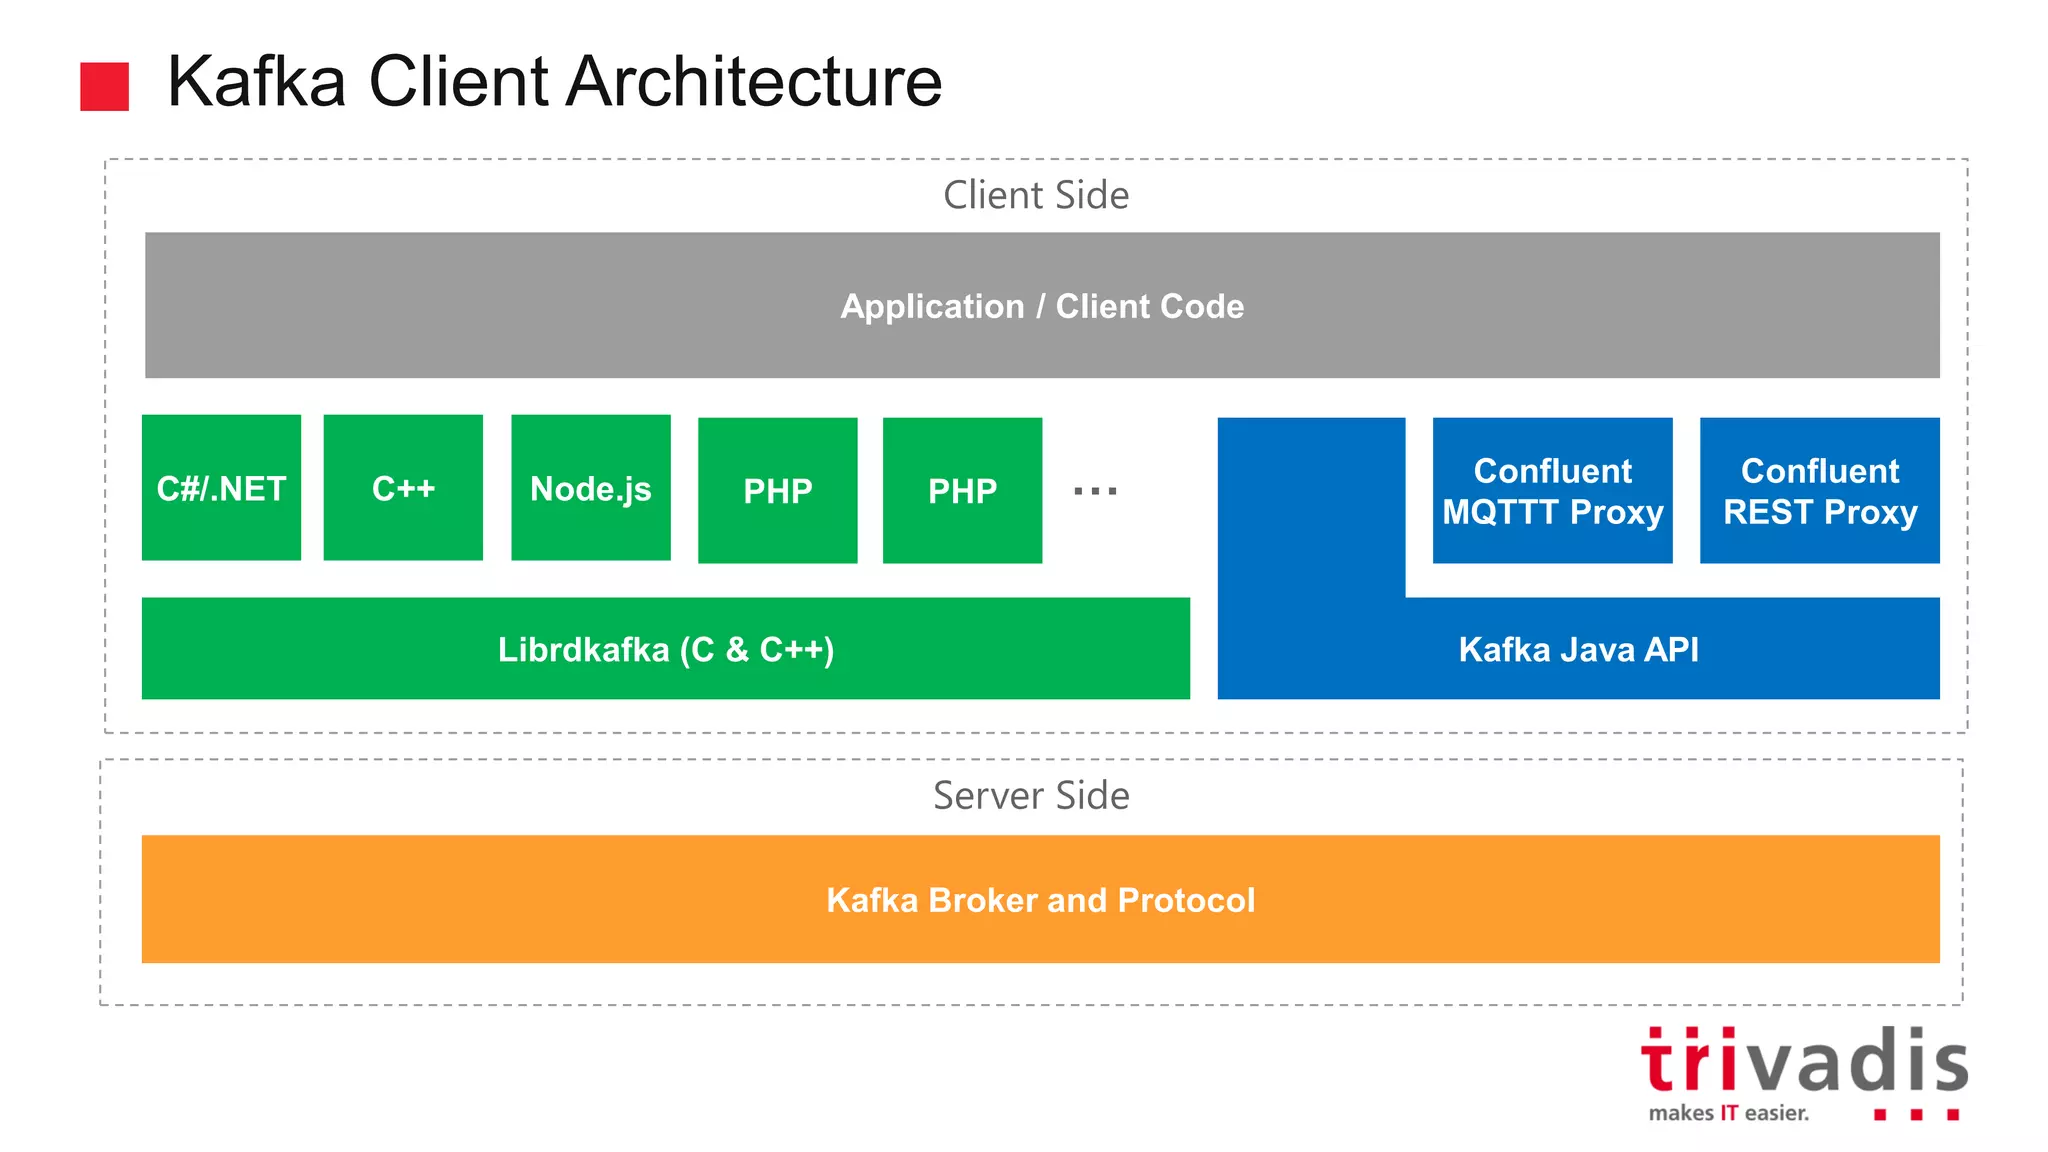Click the Node.js client box
The image size is (2048, 1152).
click(x=590, y=488)
